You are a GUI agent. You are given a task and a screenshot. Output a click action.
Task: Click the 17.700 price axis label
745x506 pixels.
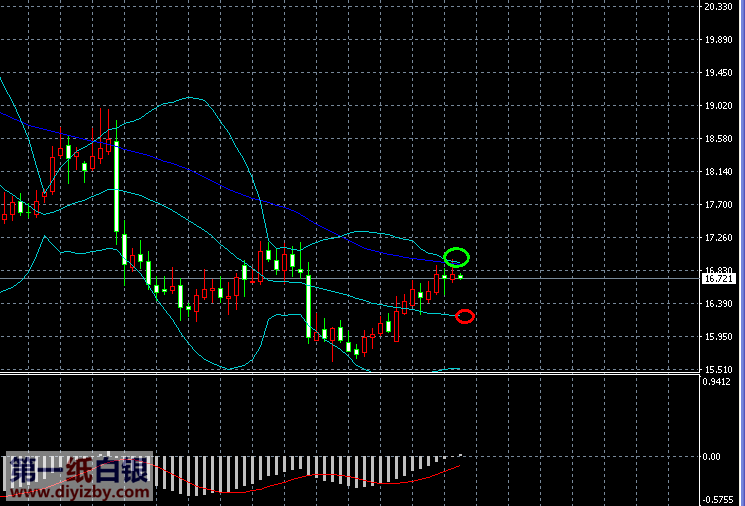pyautogui.click(x=719, y=205)
